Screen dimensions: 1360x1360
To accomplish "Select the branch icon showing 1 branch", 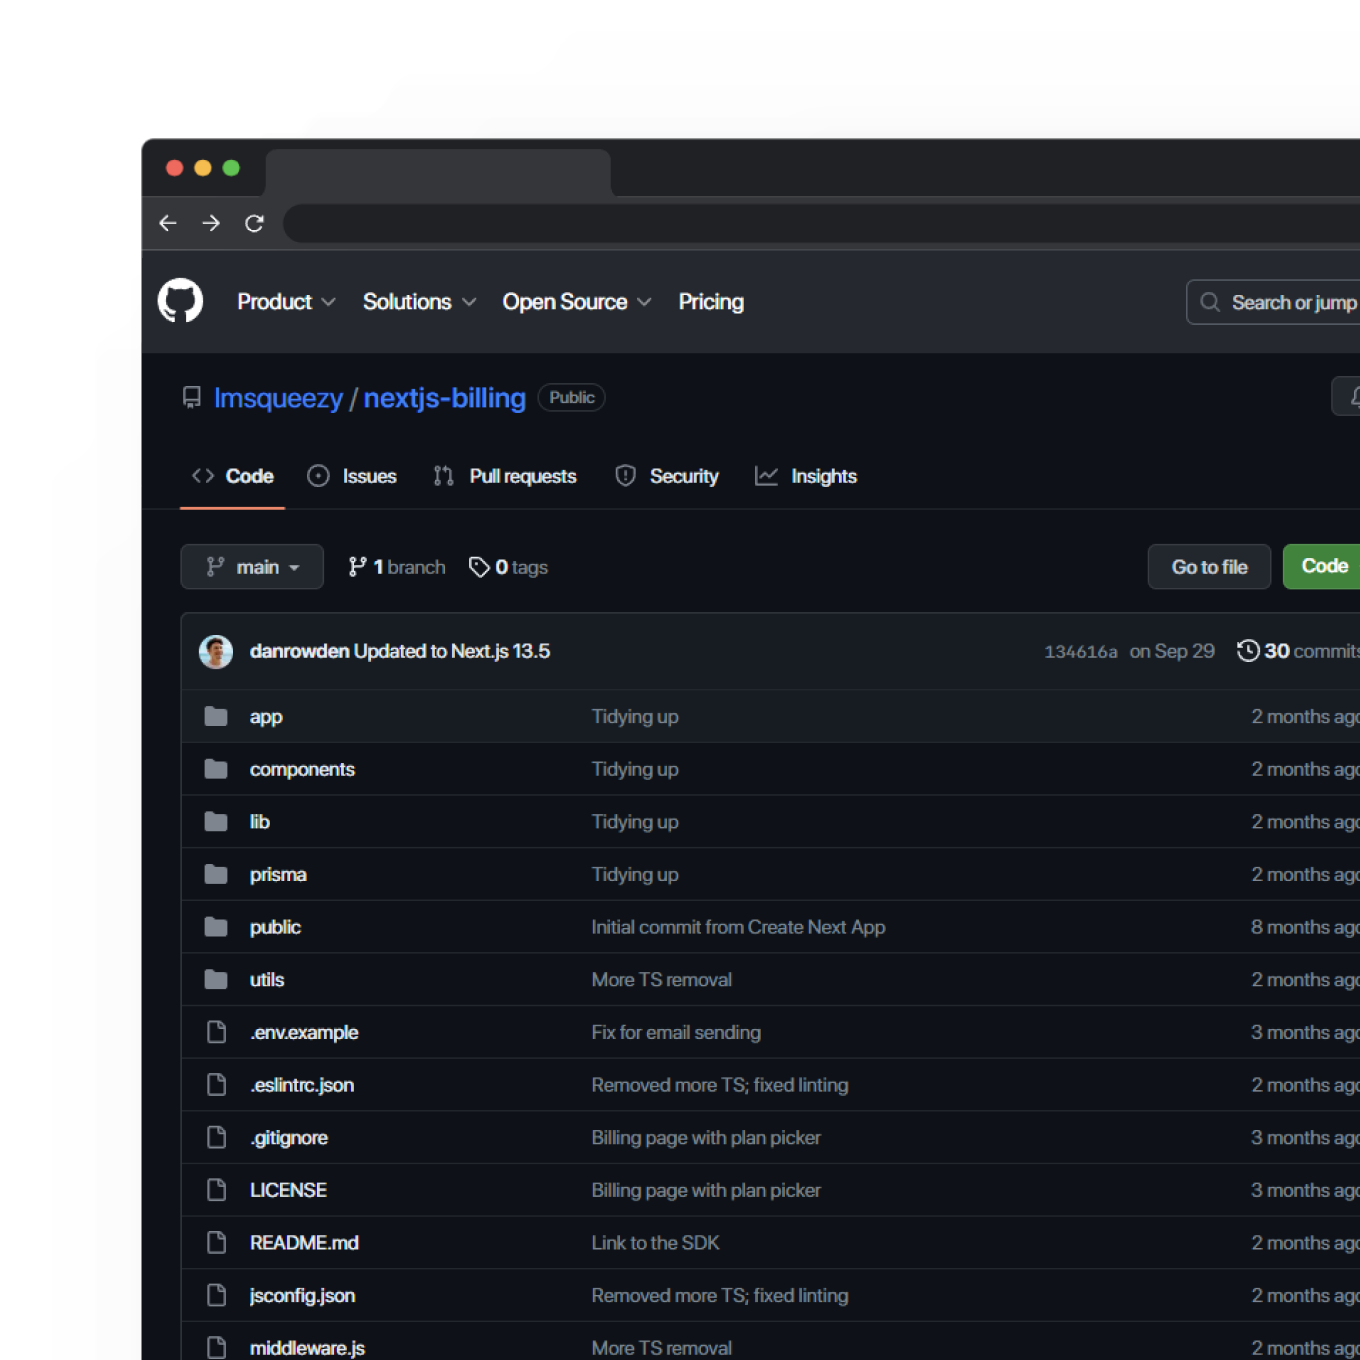I will [x=358, y=566].
